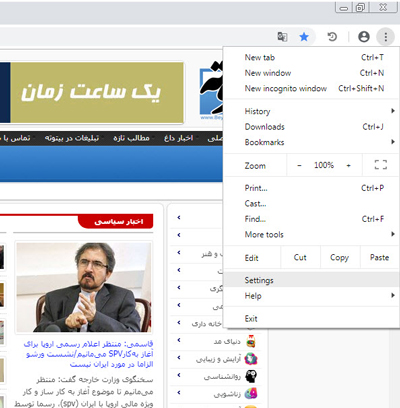
Task: Expand the Bookmarks submenu
Action: pos(311,142)
